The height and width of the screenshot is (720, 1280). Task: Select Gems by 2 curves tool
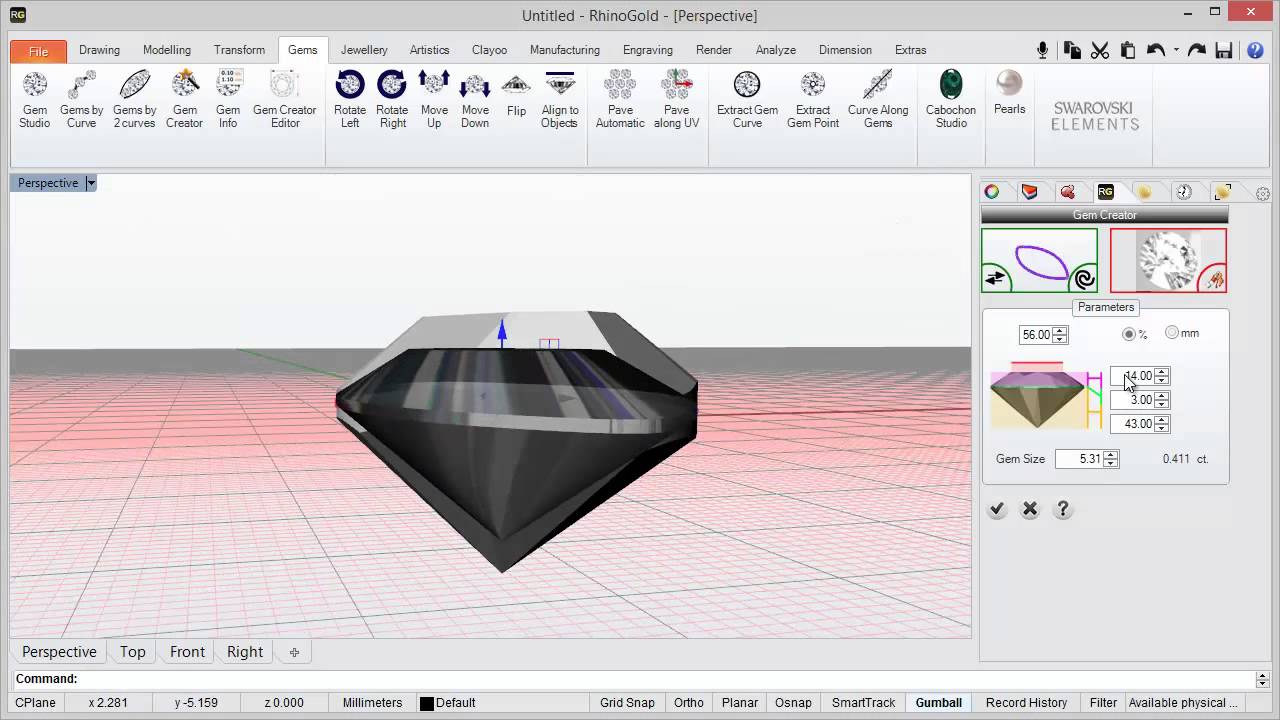(x=134, y=100)
